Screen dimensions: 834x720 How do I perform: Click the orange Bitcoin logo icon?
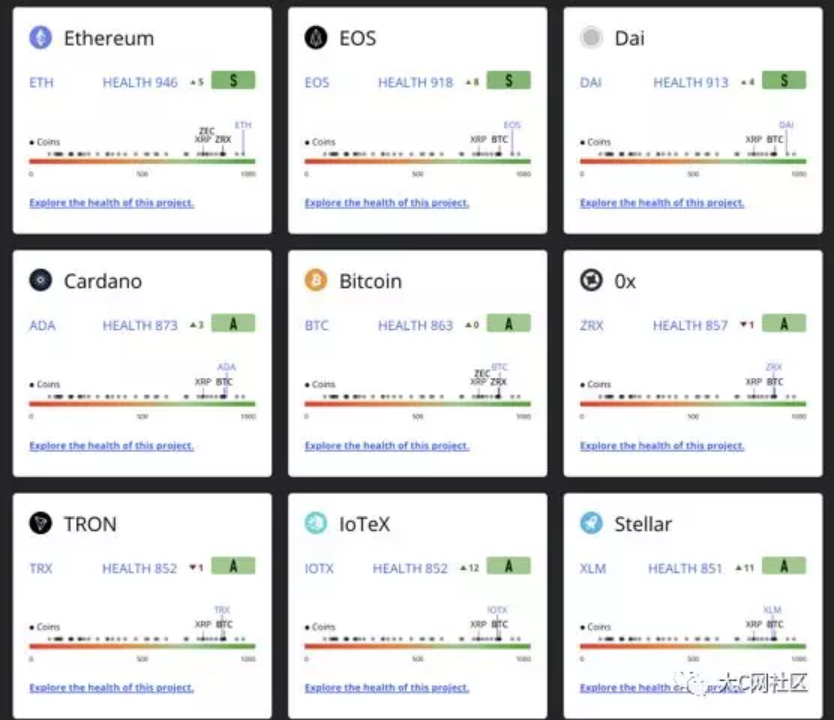(316, 280)
